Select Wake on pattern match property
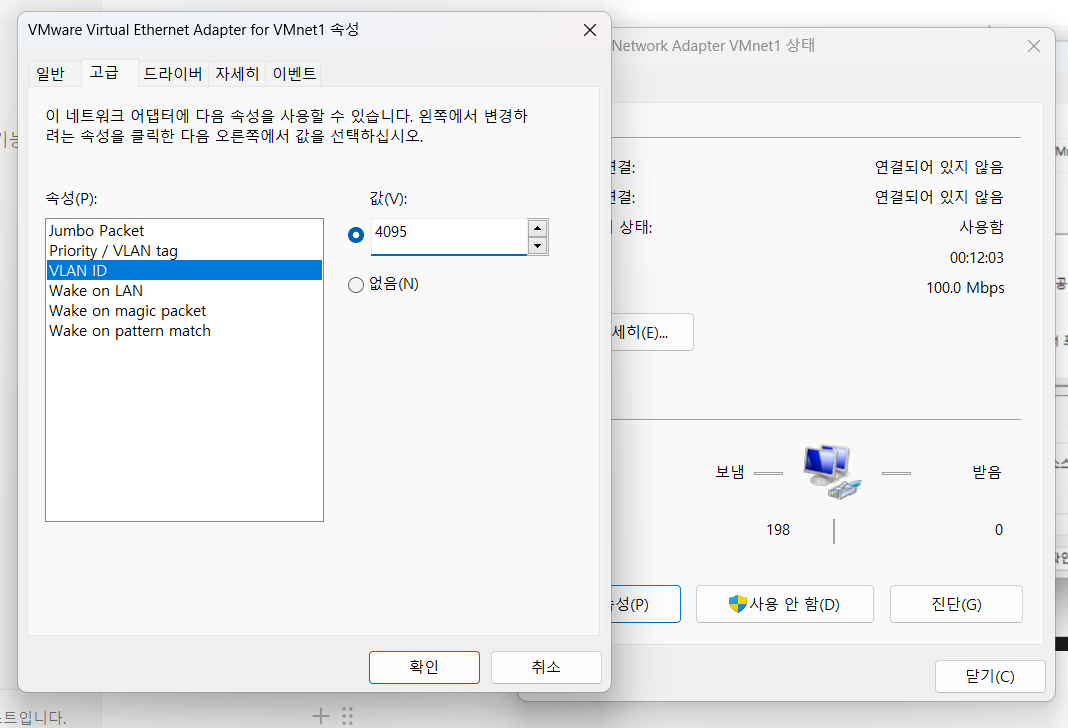The image size is (1068, 728). (x=184, y=331)
